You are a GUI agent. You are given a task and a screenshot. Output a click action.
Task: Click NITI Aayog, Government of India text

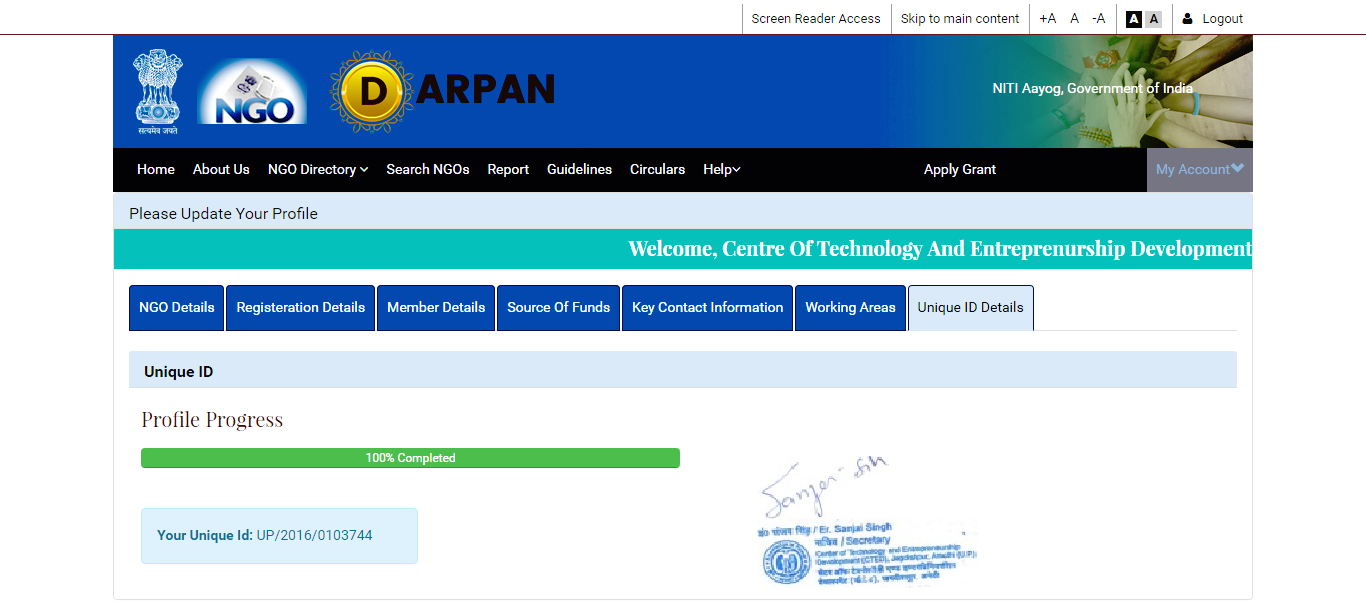1092,88
